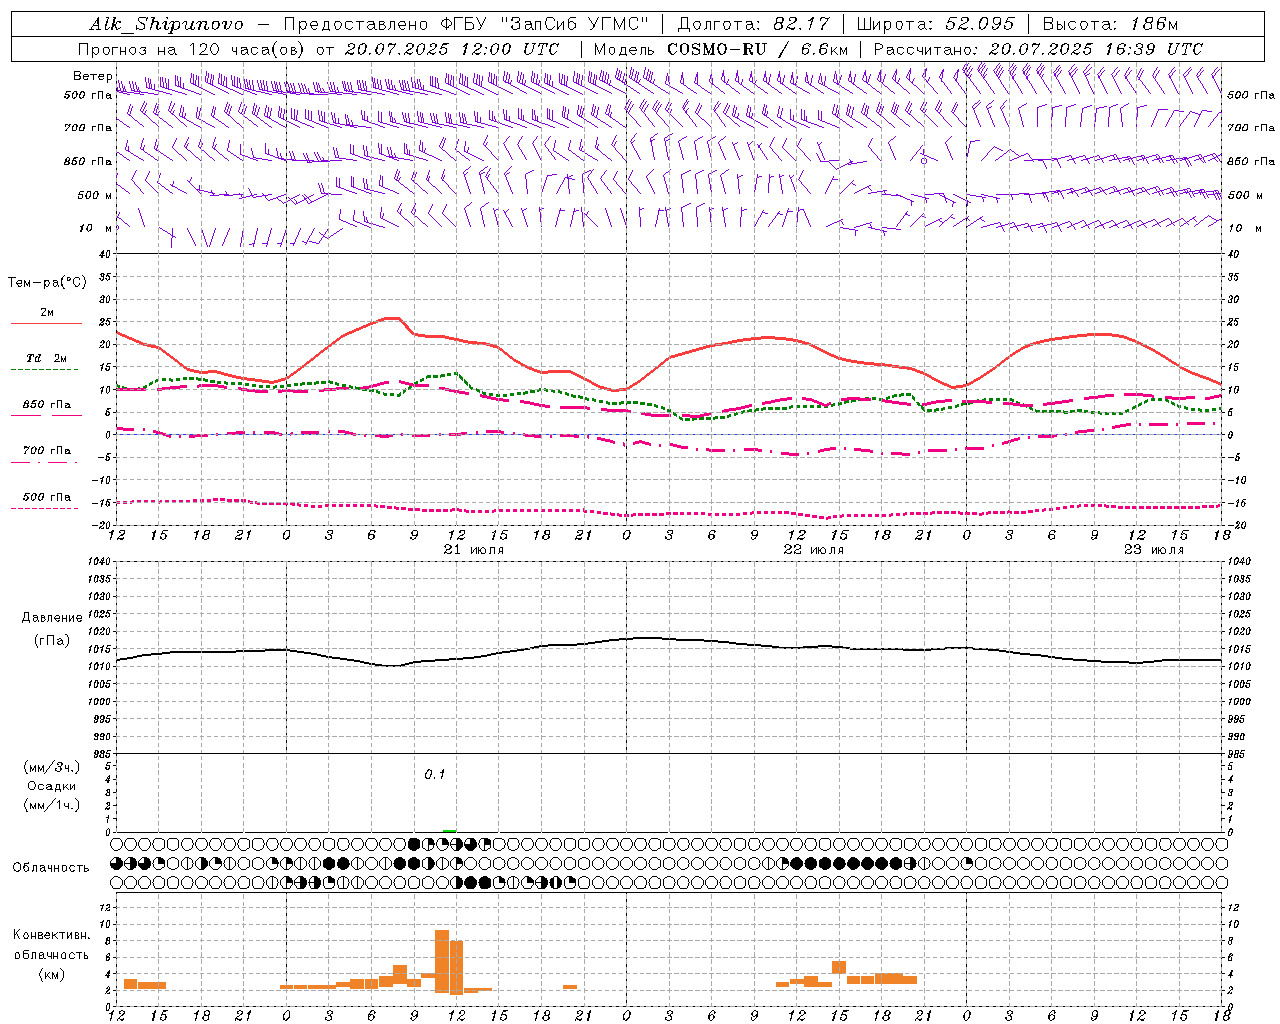Click the 21 июля date label
This screenshot has width=1280, height=1024.
(x=474, y=550)
